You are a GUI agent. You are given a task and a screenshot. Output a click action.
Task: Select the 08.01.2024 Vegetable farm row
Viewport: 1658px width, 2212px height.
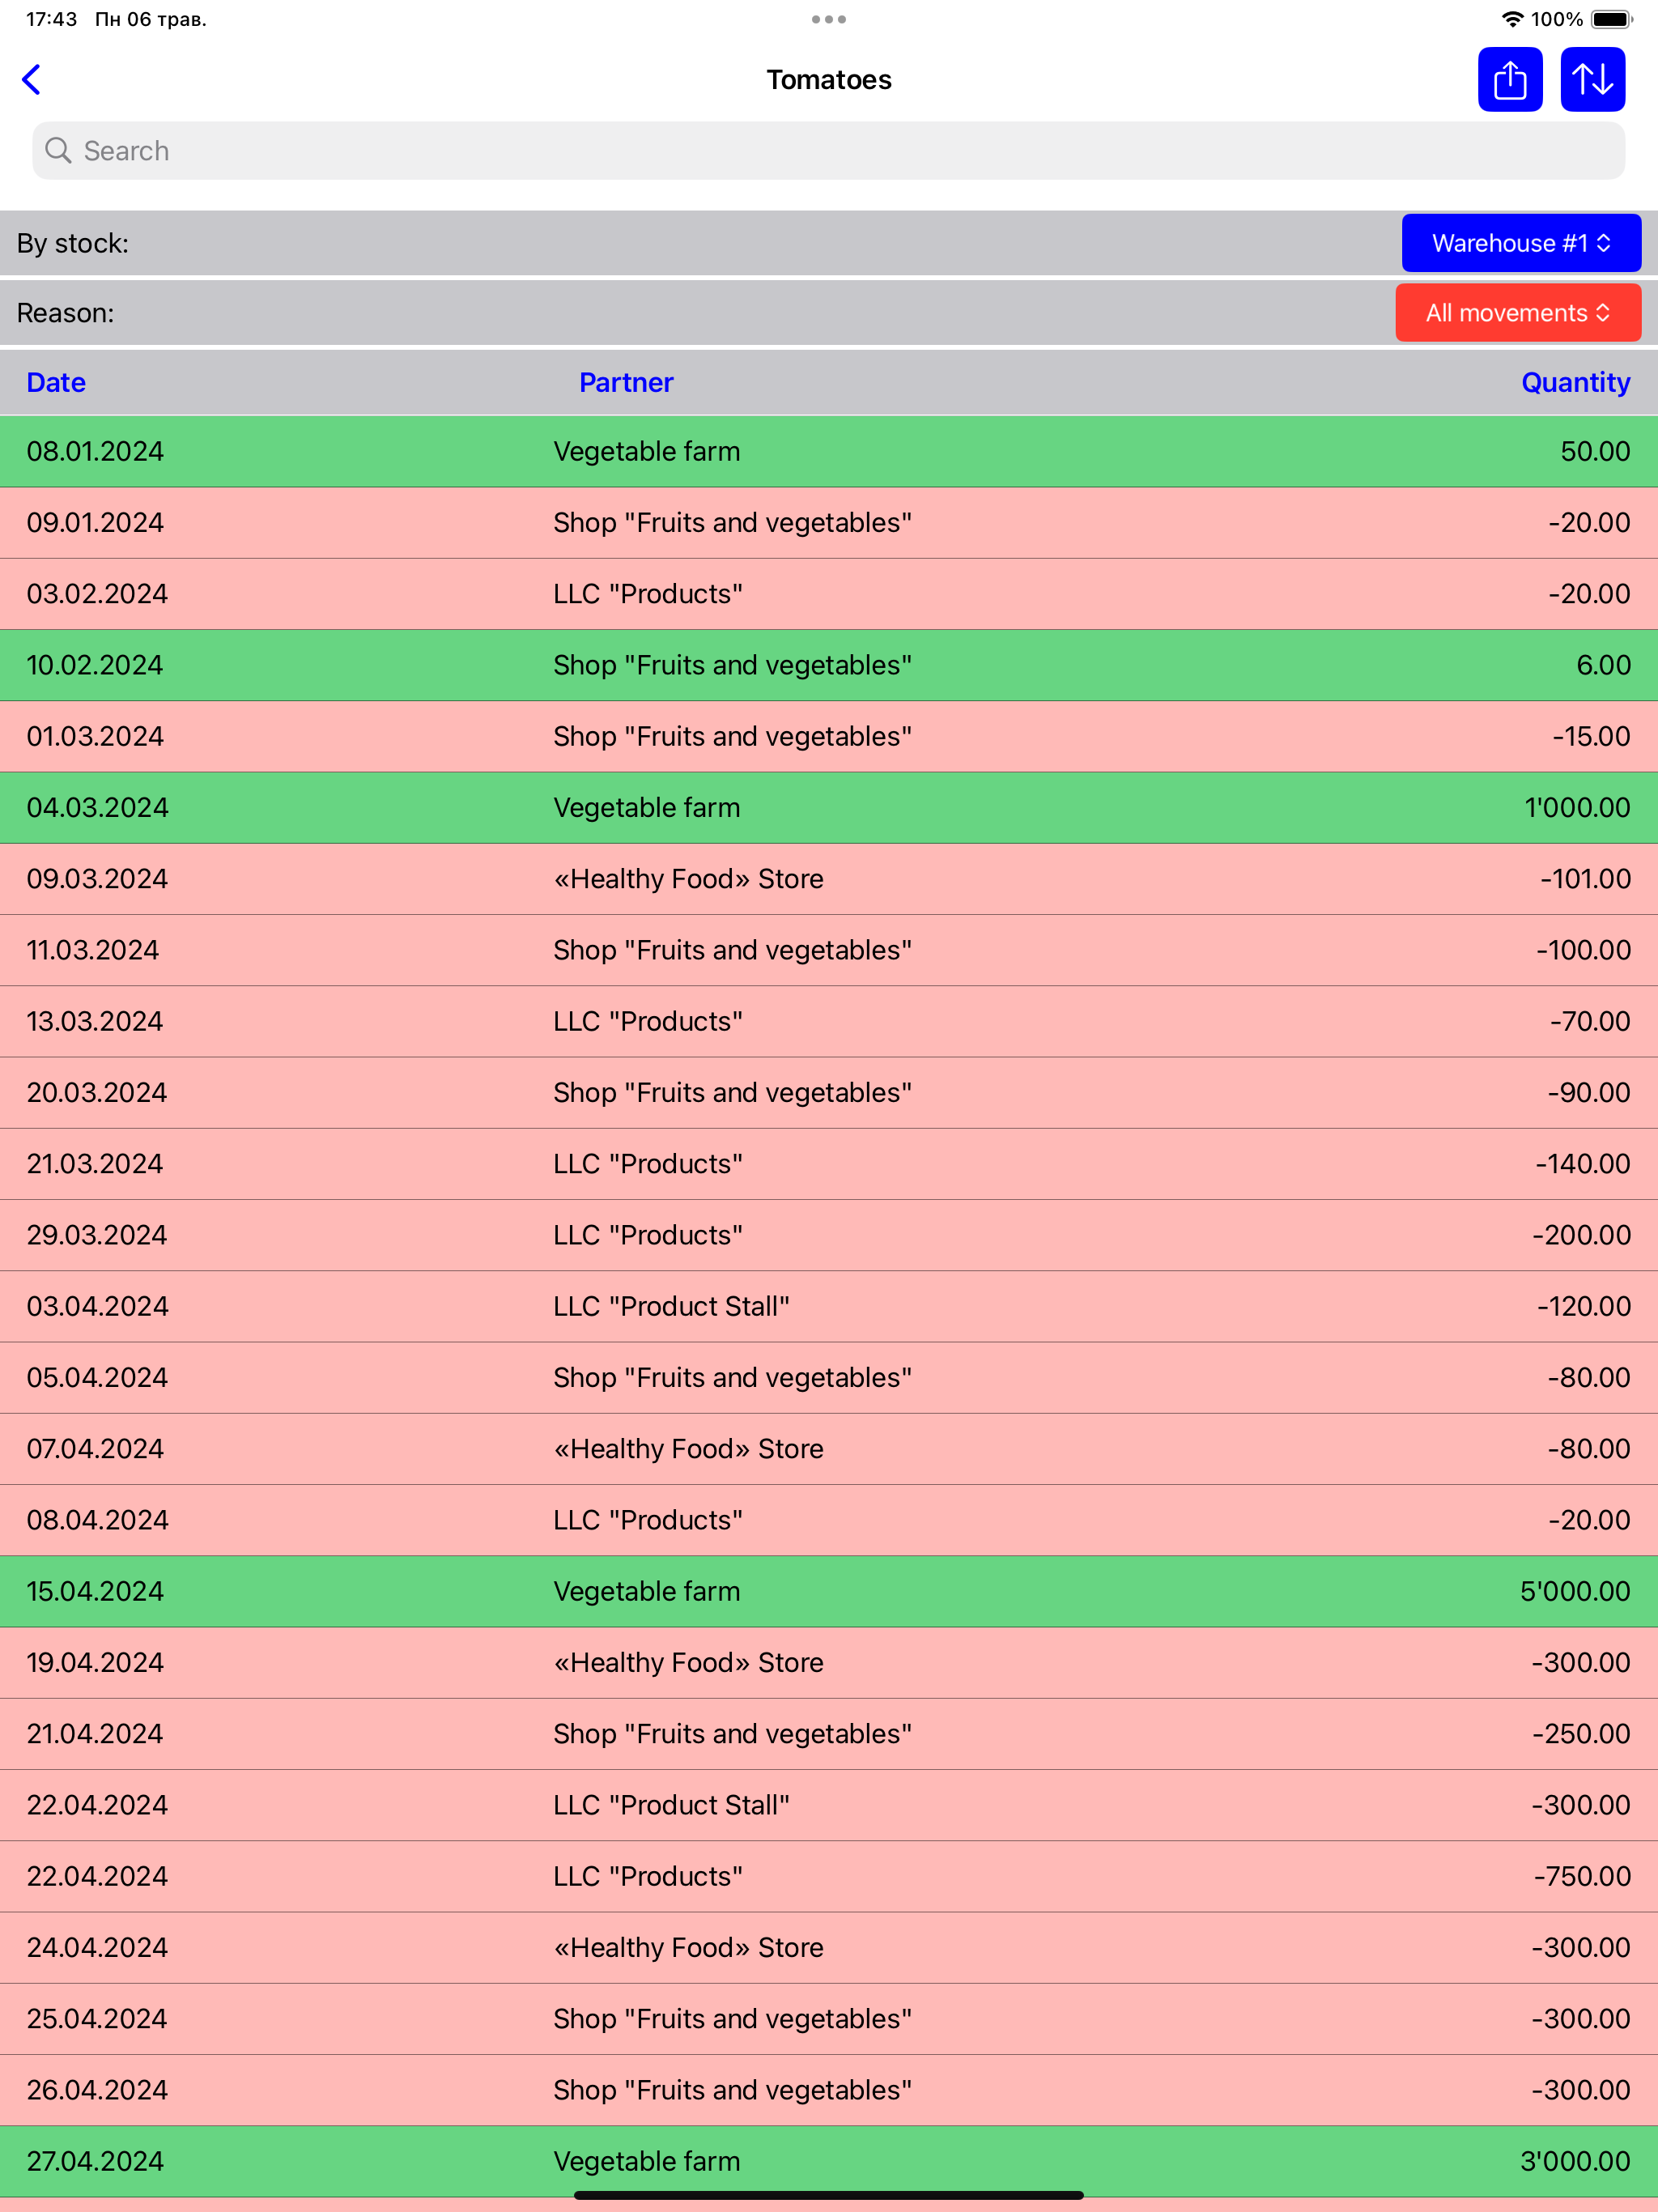pos(829,452)
